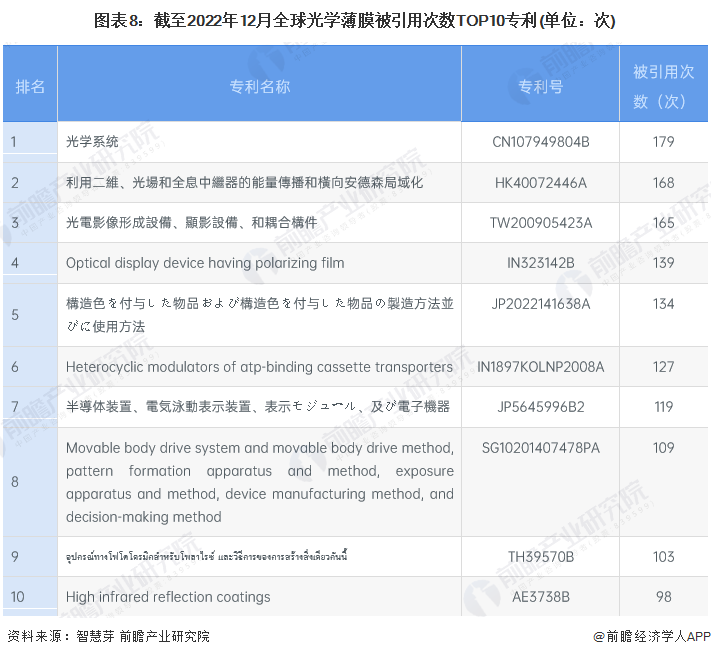Click the citation count 179

pos(663,142)
